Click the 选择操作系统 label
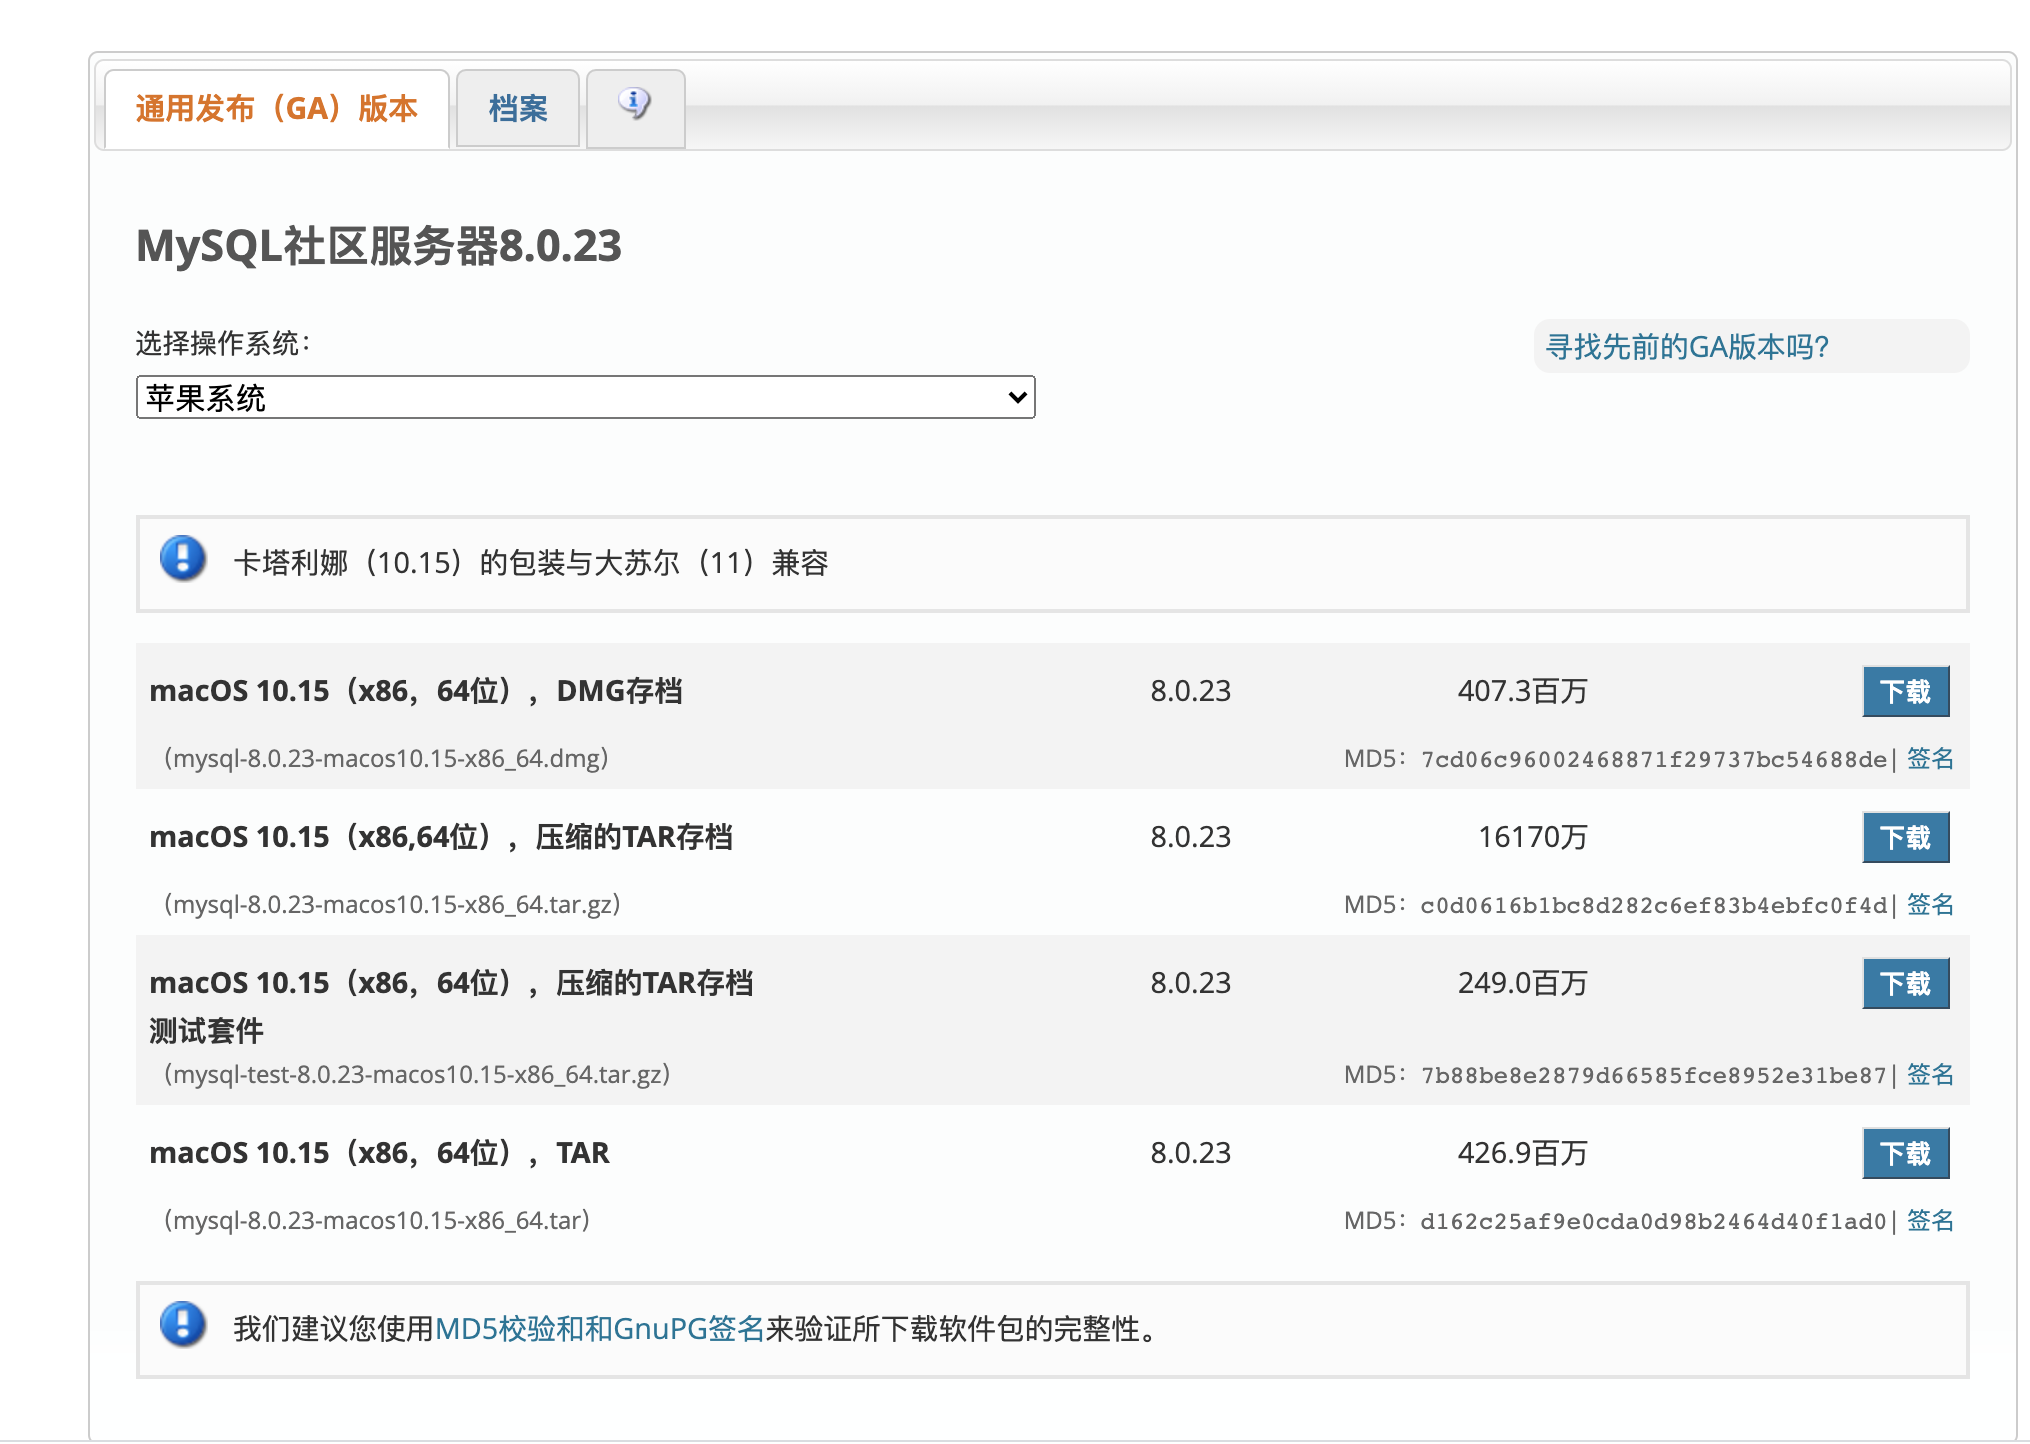Screen dimensions: 2030x1444 [x=223, y=344]
